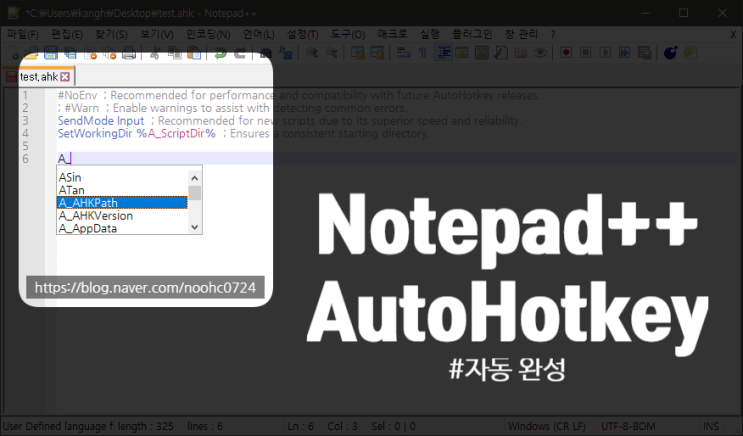743x436 pixels.
Task: Click the Zoom In magnifier icon
Action: pos(311,53)
